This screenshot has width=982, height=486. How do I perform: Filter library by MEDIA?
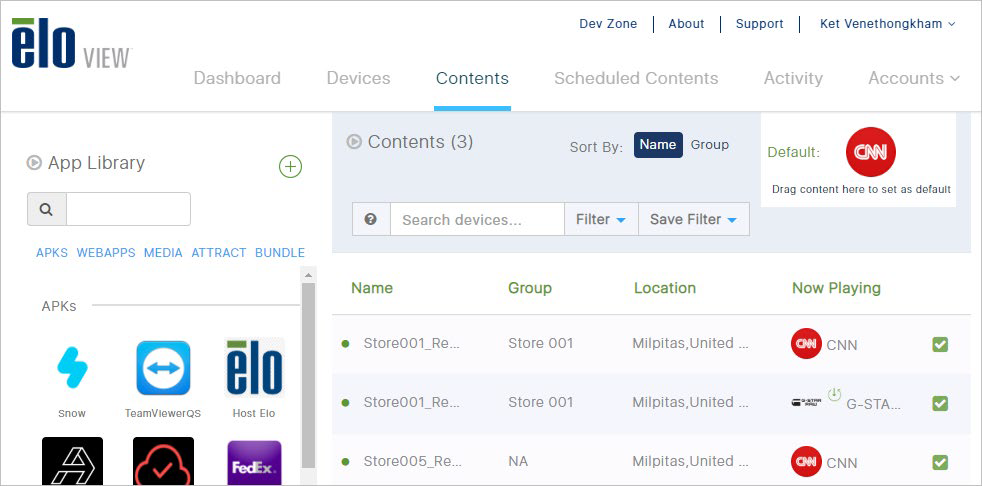[163, 252]
